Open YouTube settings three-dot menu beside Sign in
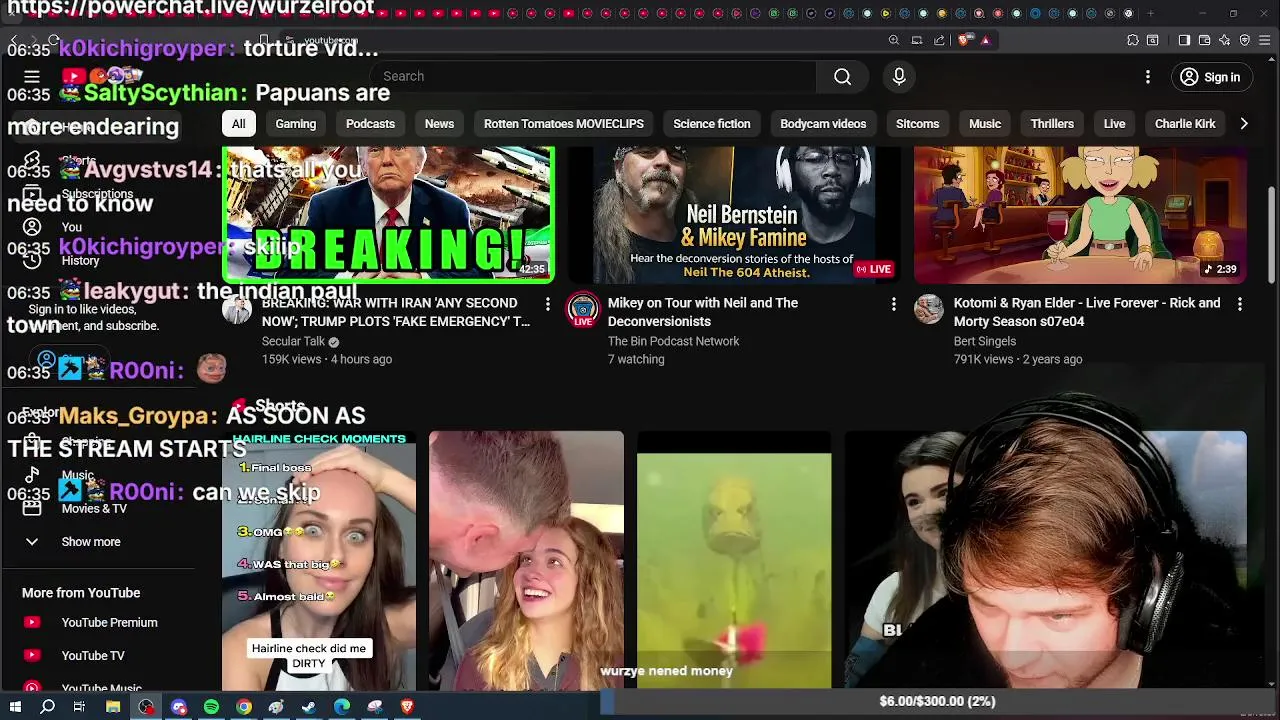The width and height of the screenshot is (1280, 720). (1148, 77)
